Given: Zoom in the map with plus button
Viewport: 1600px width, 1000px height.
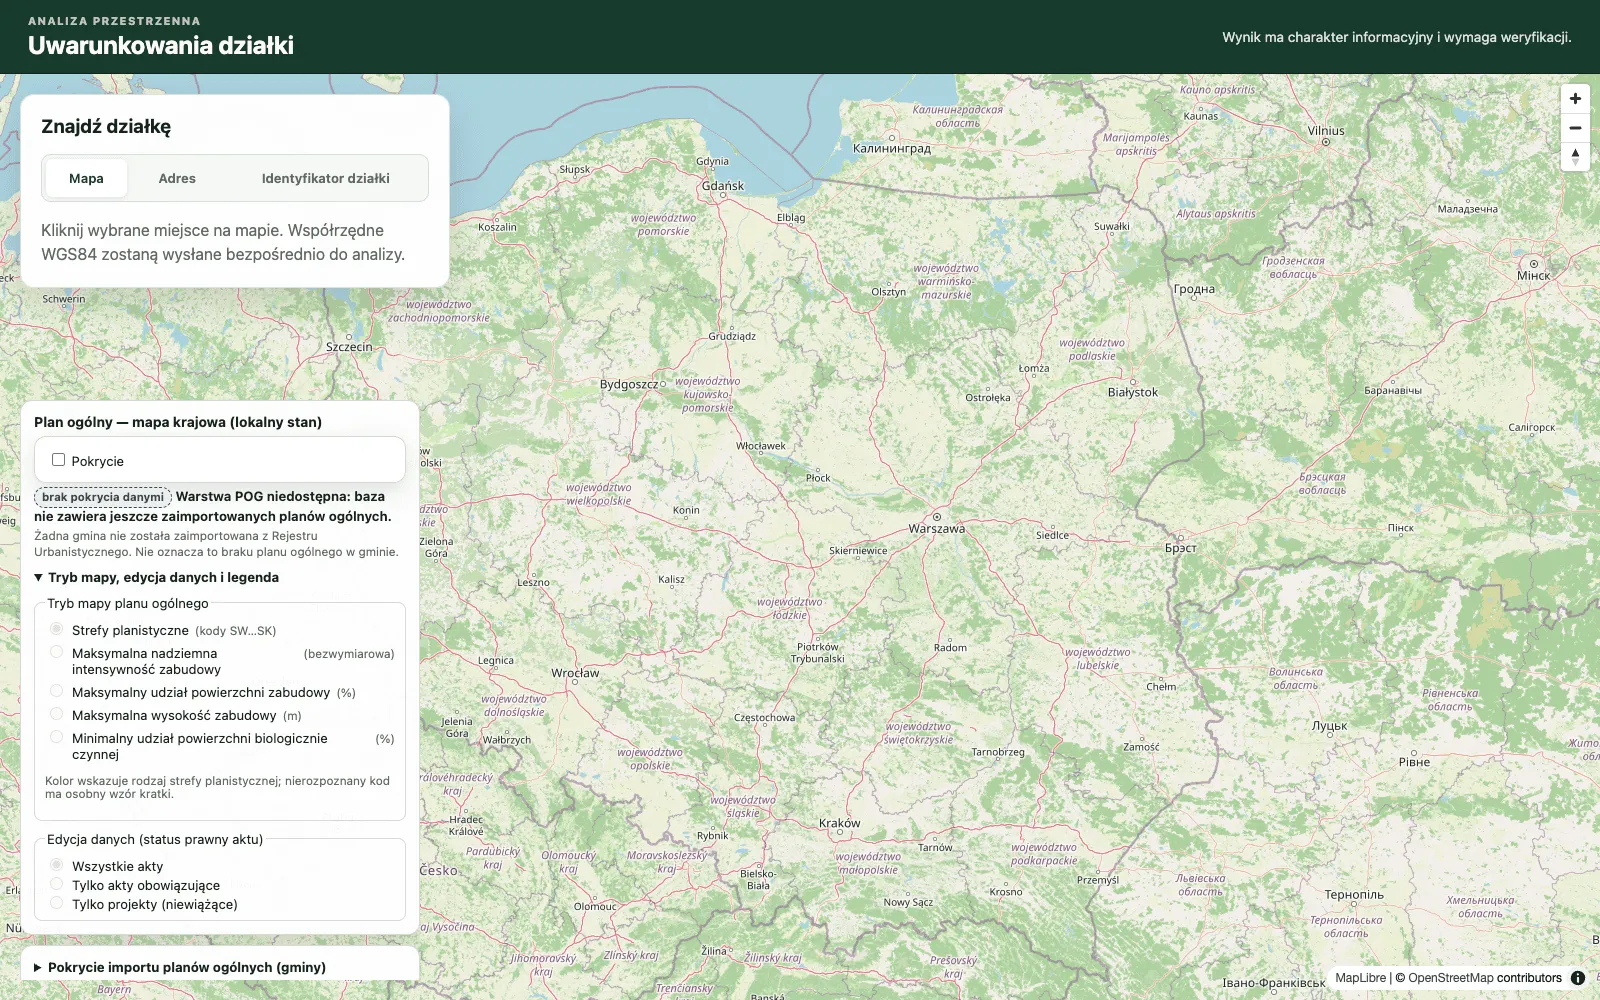Looking at the screenshot, I should point(1575,99).
